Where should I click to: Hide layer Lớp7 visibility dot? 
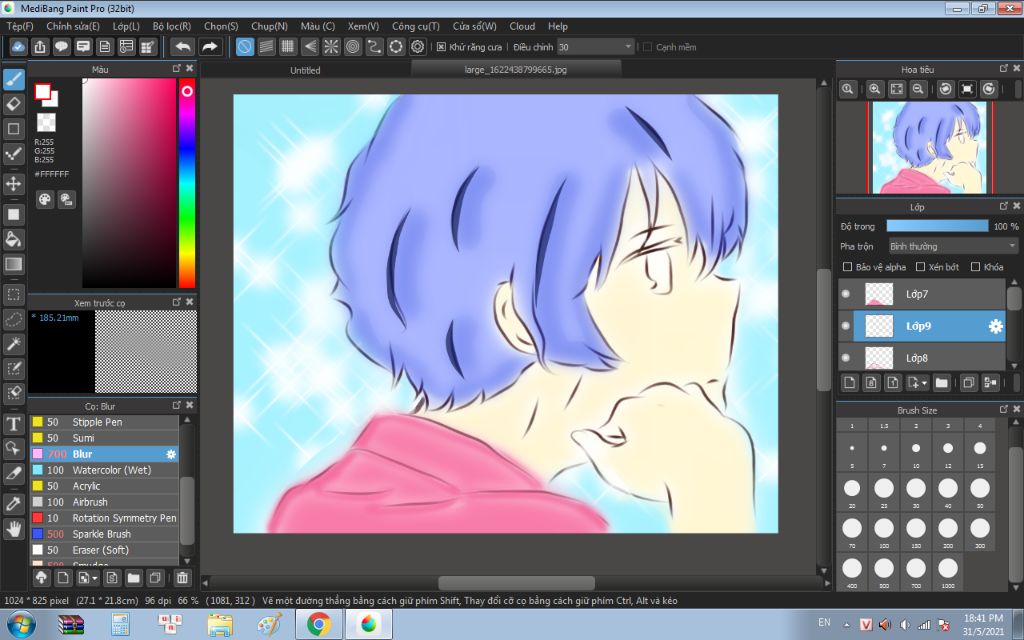(846, 294)
